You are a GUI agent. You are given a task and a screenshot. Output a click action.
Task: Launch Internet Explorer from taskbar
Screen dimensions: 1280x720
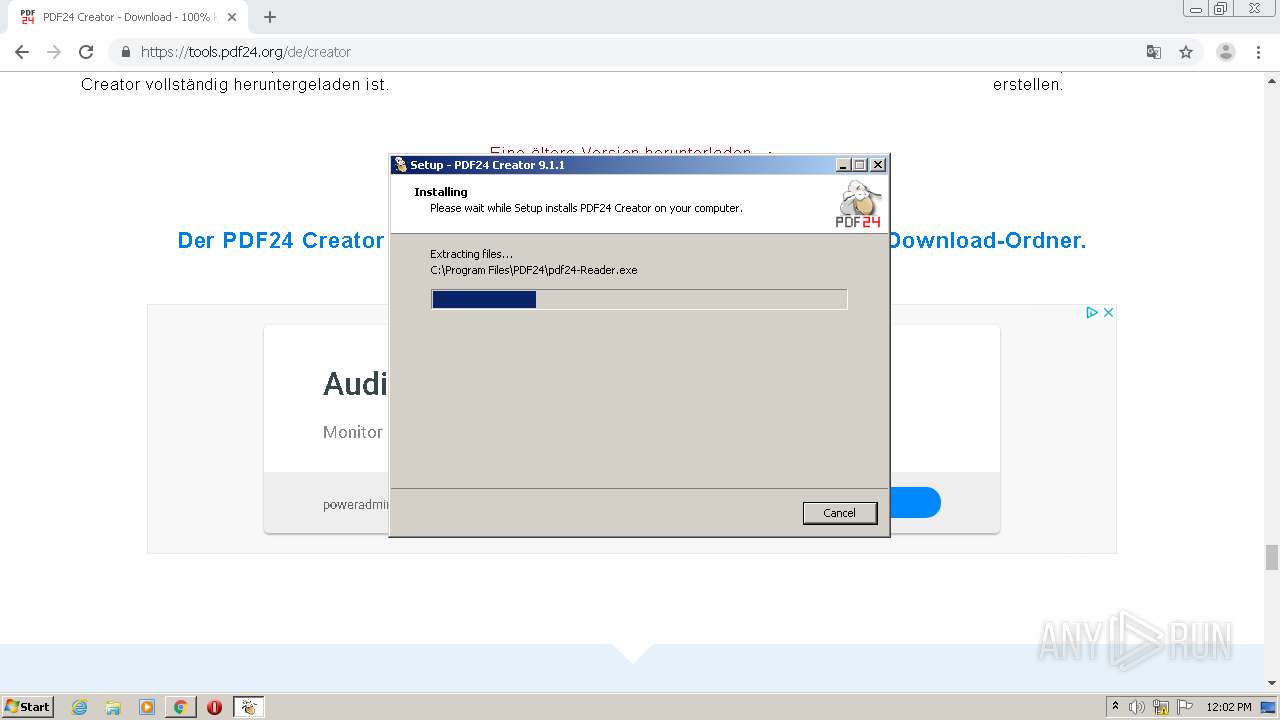(79, 707)
